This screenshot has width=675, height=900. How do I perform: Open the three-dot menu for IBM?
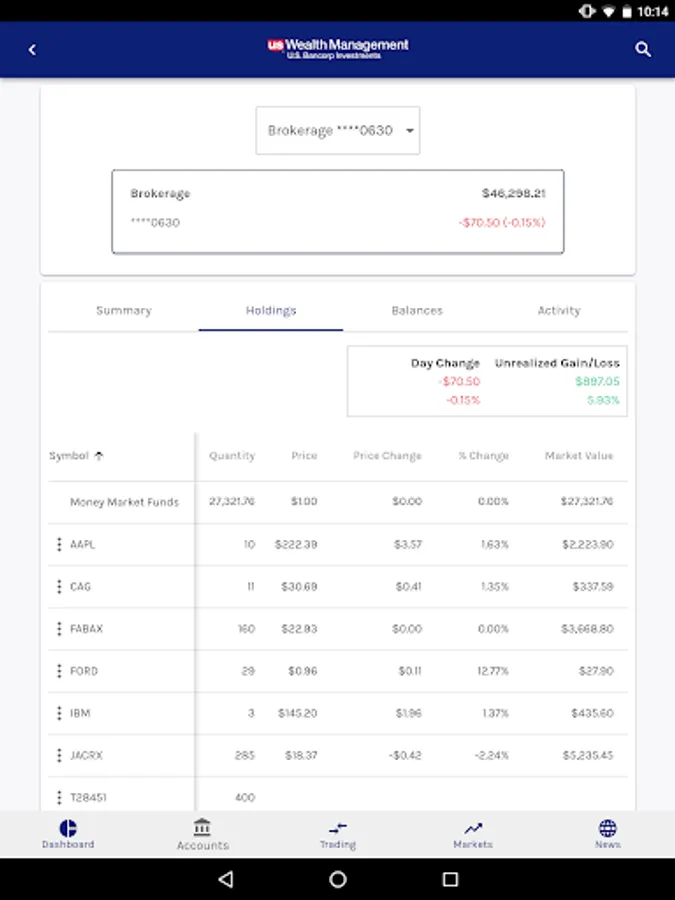click(x=59, y=713)
